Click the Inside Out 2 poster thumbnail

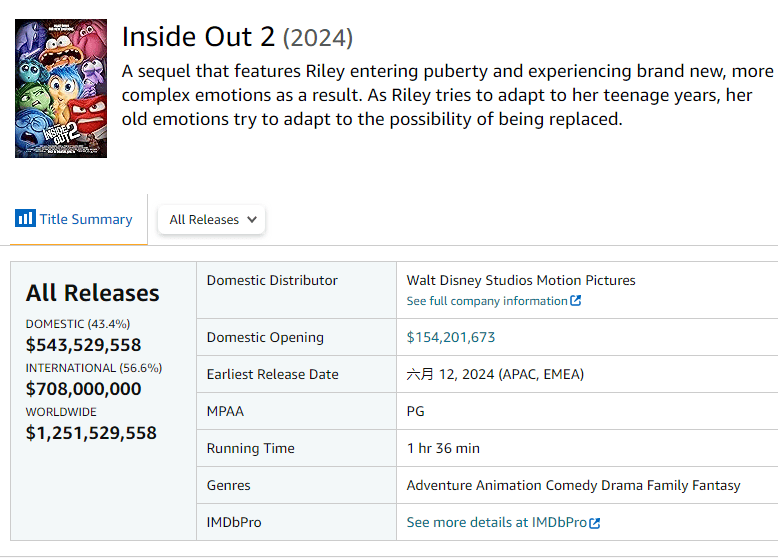(61, 88)
